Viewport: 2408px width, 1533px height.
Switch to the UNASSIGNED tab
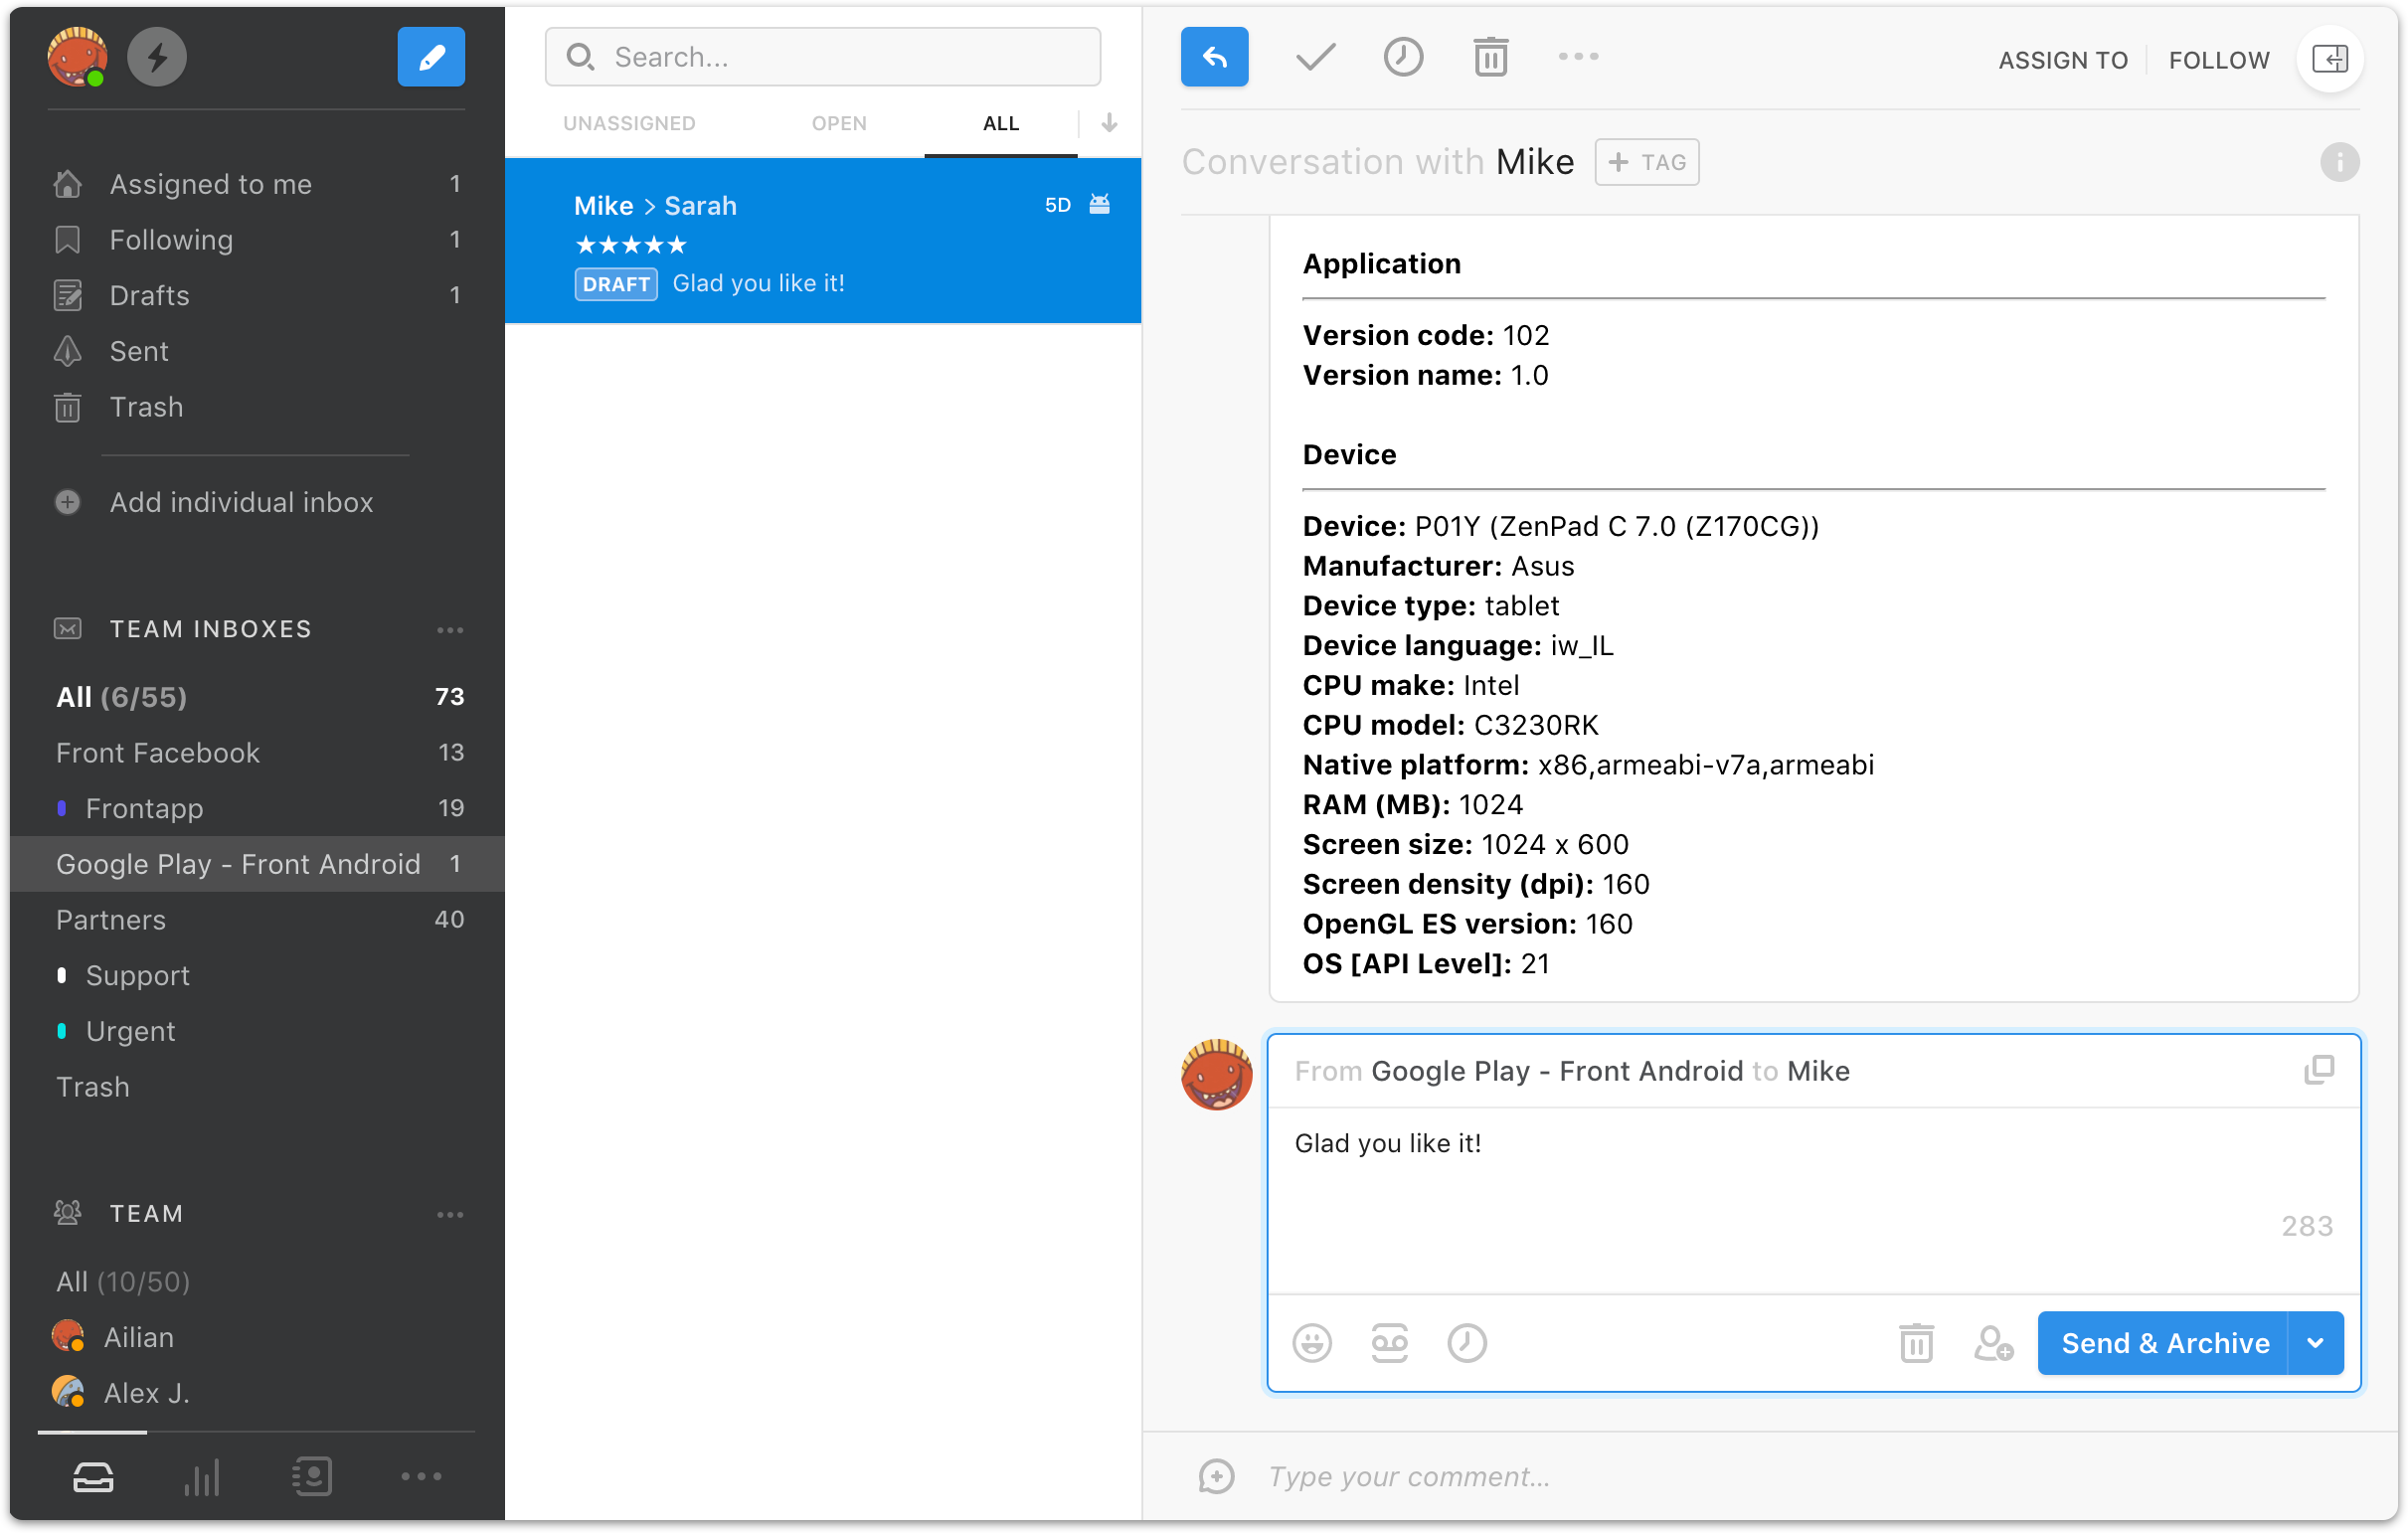[629, 123]
